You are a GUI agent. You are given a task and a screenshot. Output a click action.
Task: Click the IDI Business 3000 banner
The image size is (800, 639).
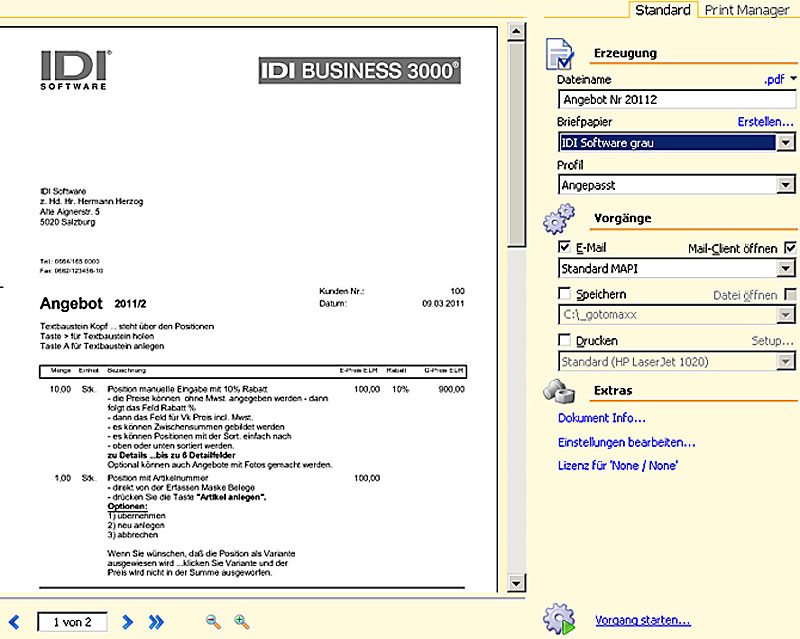[360, 70]
